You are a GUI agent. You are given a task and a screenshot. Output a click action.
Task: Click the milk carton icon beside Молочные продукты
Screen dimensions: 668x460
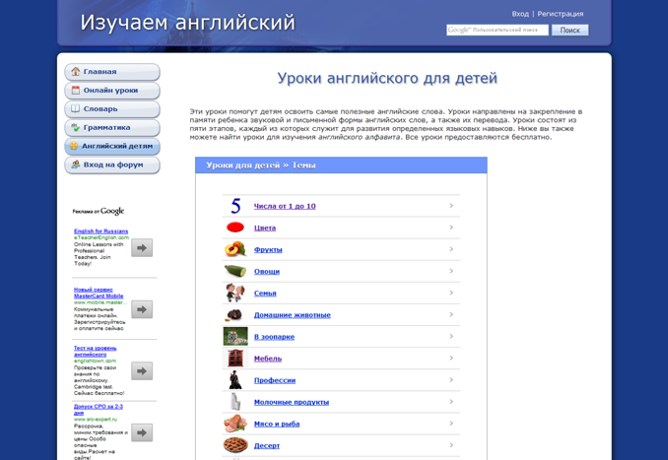(x=235, y=402)
